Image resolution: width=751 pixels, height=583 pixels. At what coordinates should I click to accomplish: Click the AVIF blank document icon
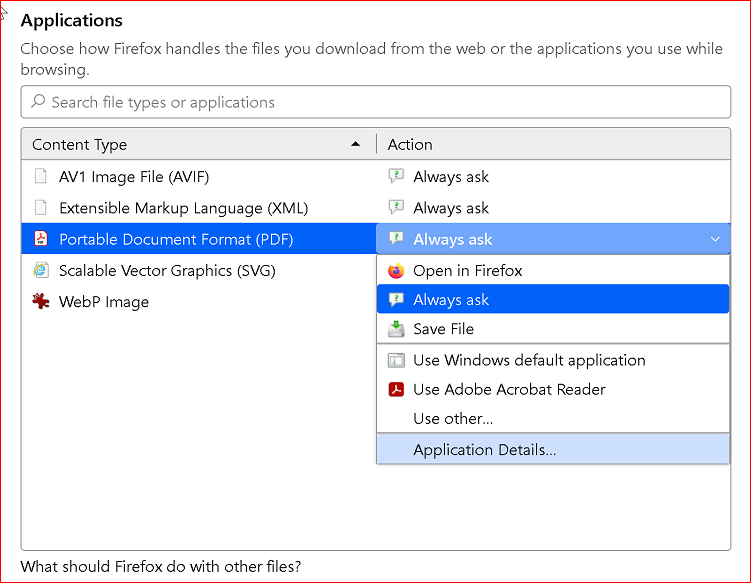point(41,176)
